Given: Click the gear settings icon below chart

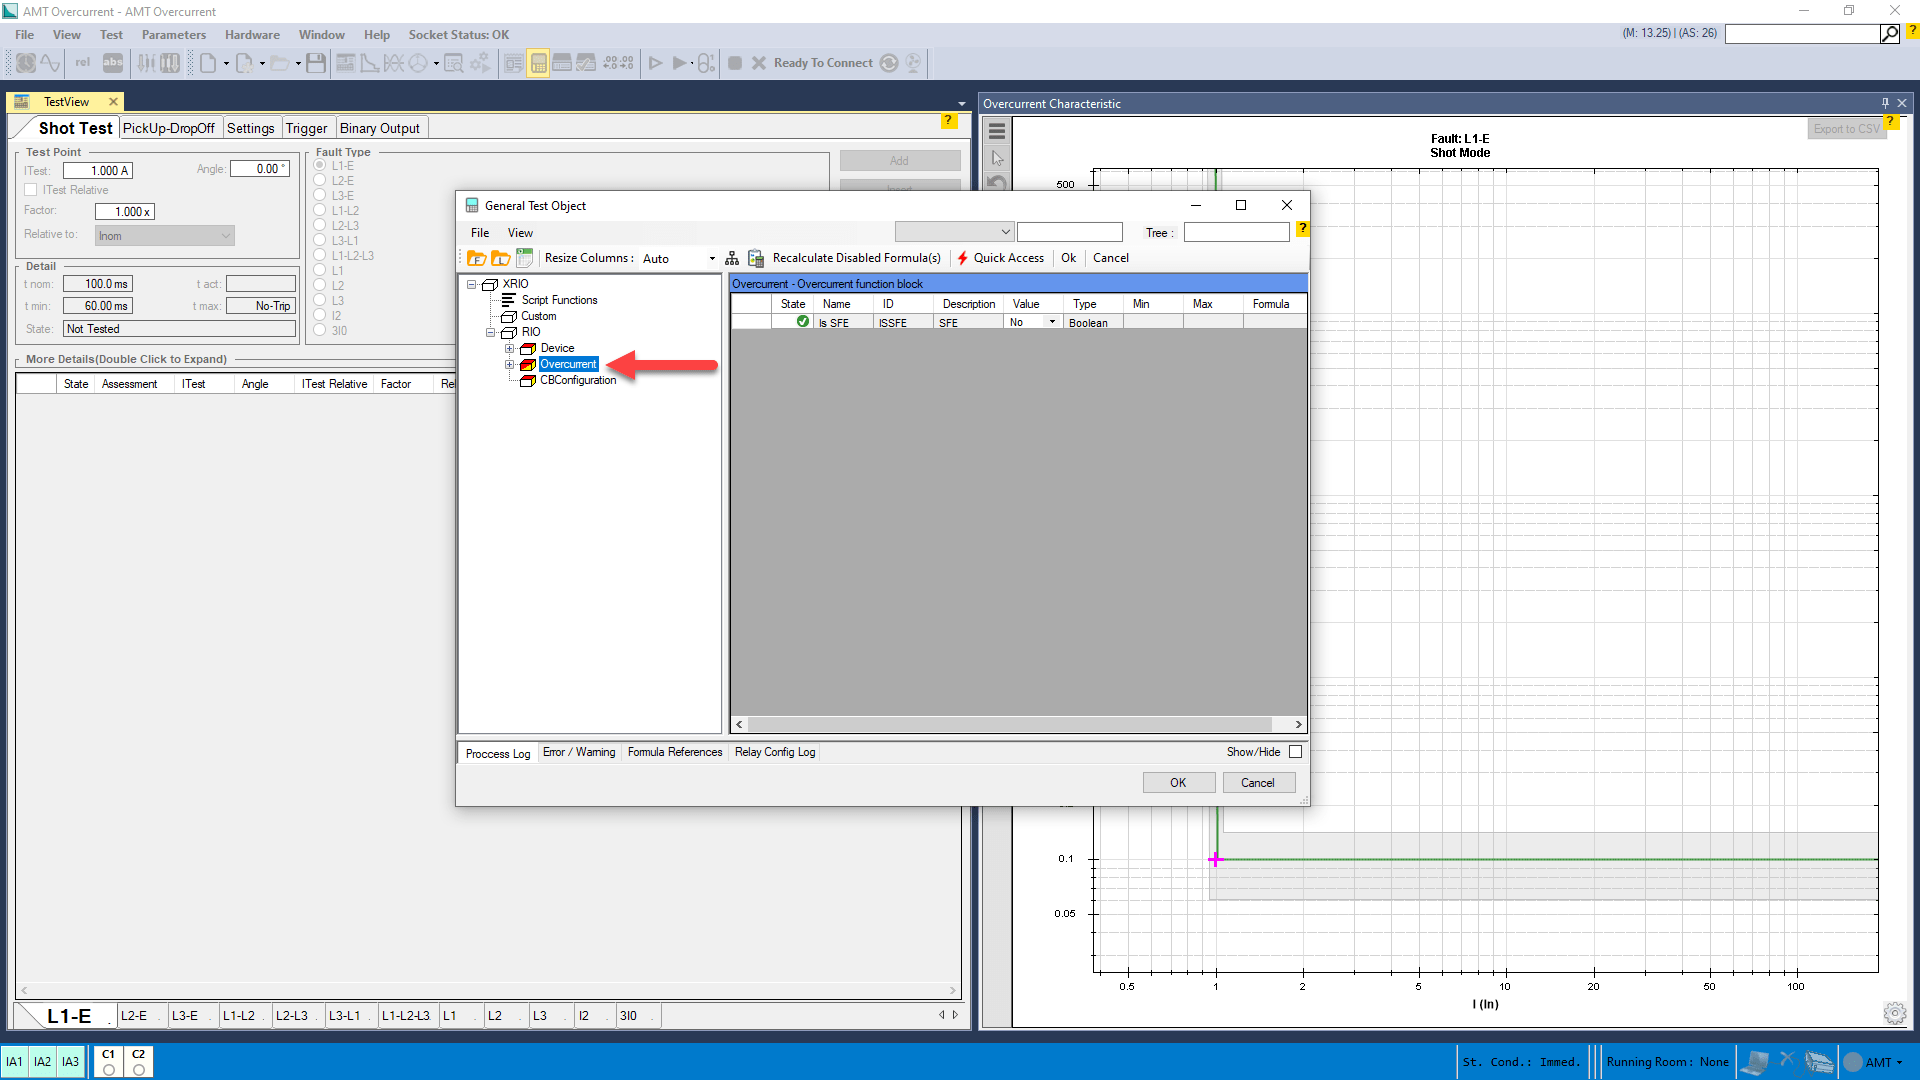Looking at the screenshot, I should [1894, 1013].
